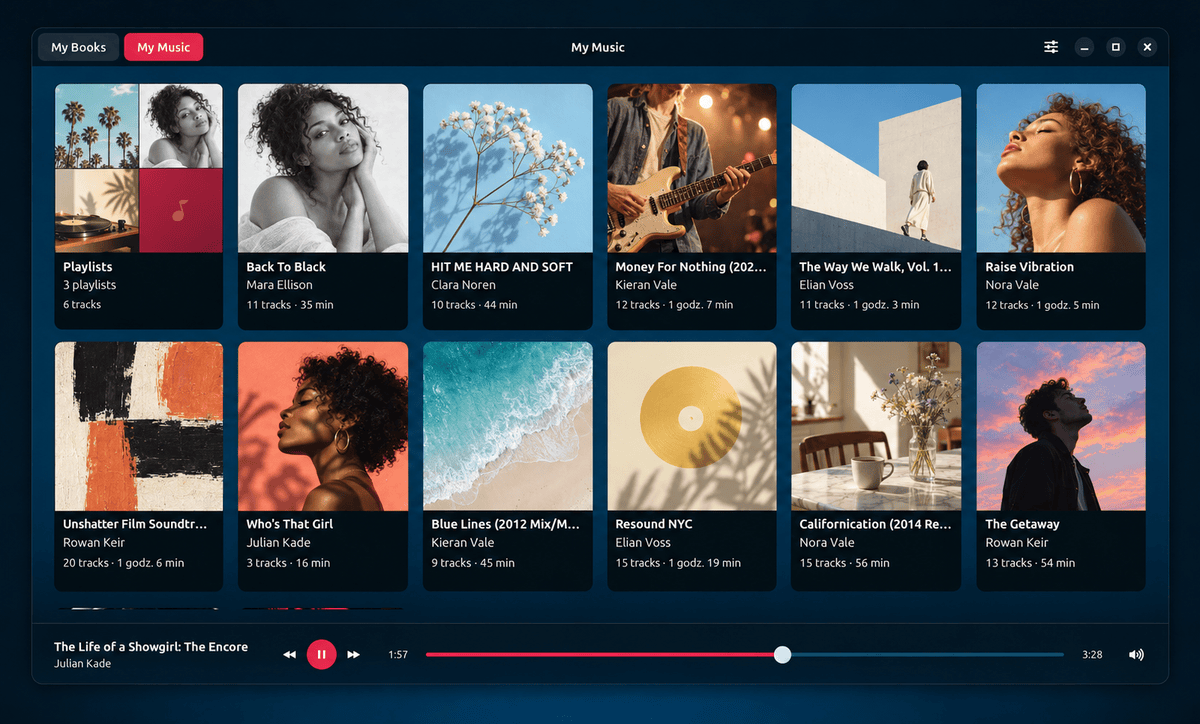
Task: Click '15 tracks · 56 min' text
Action: pyautogui.click(x=844, y=563)
